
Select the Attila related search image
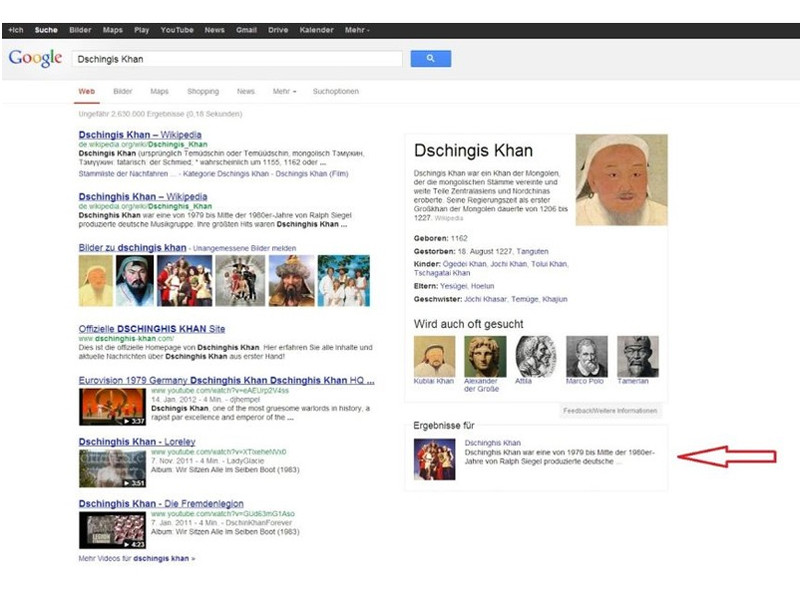[x=536, y=356]
